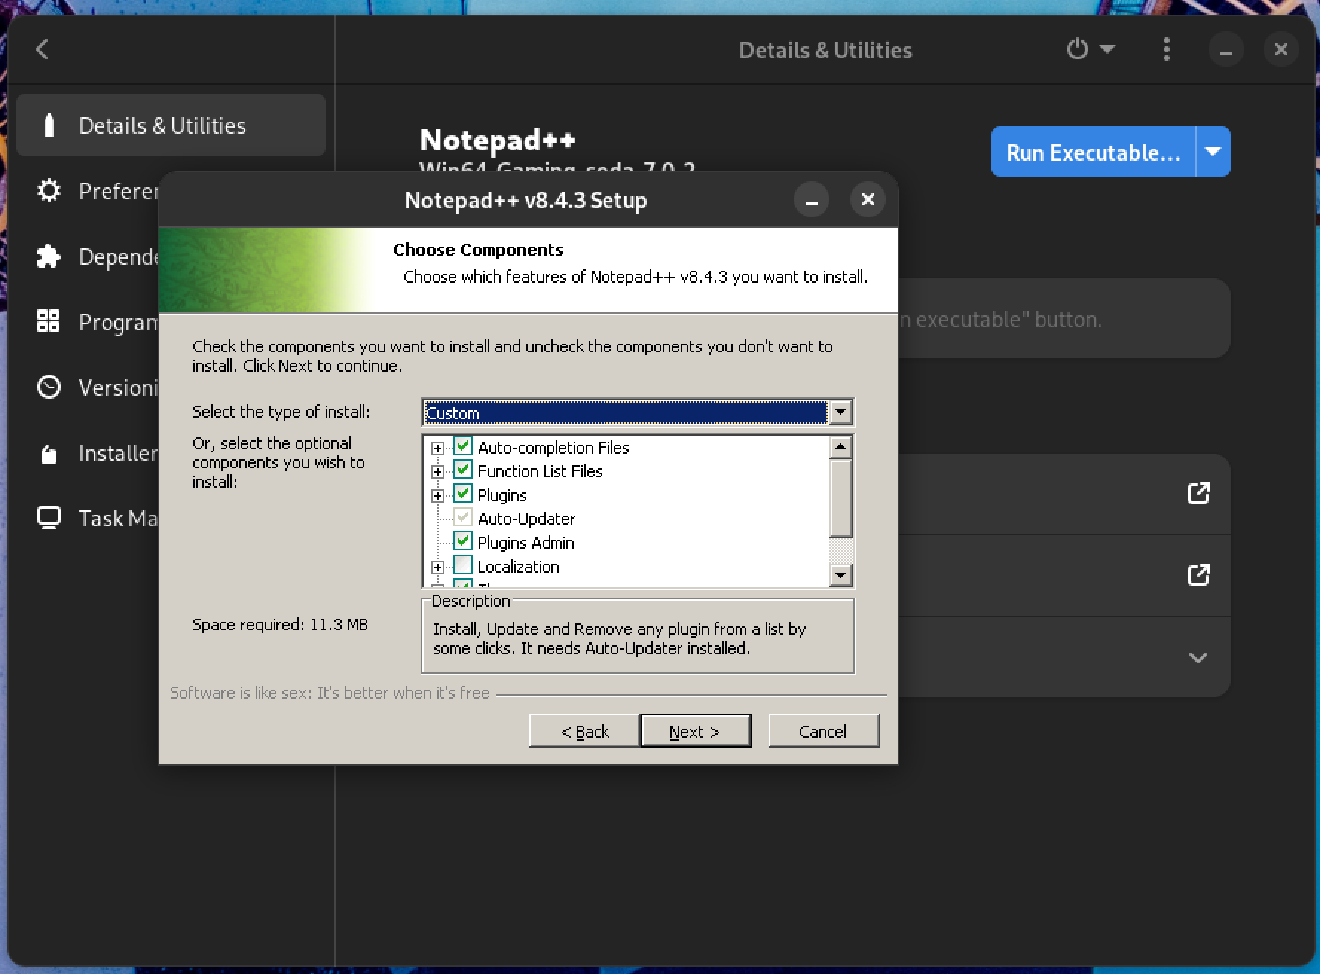Image resolution: width=1320 pixels, height=974 pixels.
Task: Click the back arrow in the header bar
Action: pos(41,48)
